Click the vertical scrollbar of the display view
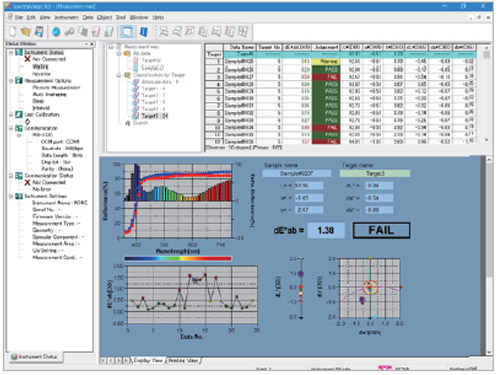Viewport: 500px width, 375px height. pos(489,256)
